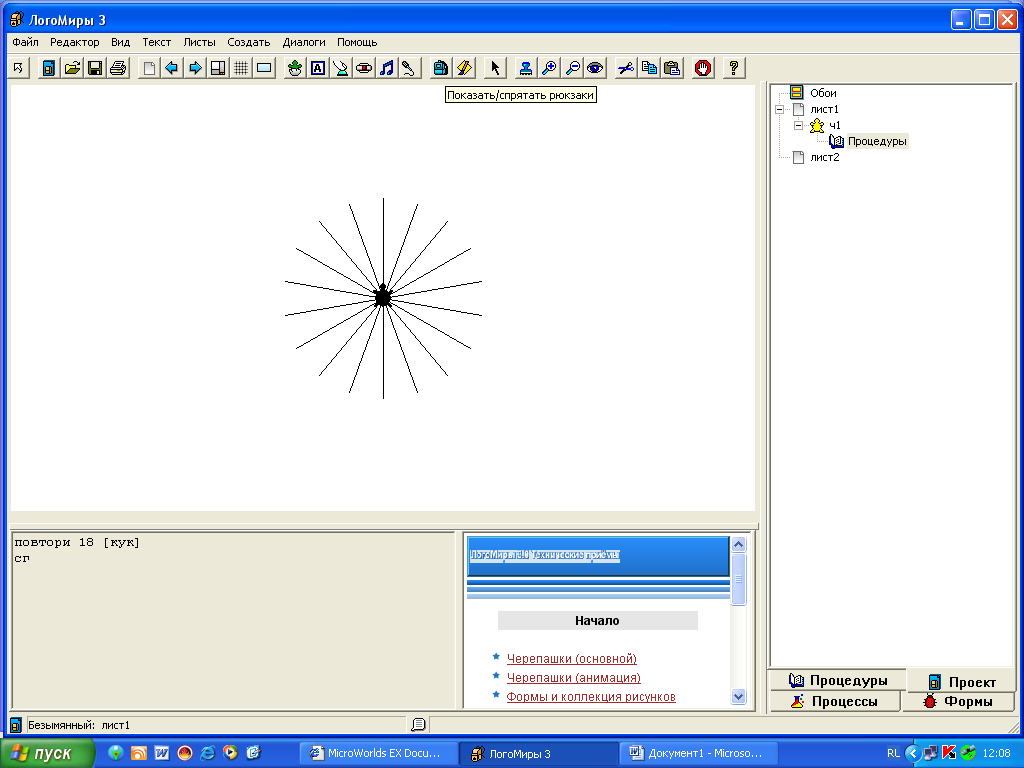The height and width of the screenshot is (768, 1024).
Task: Click the turtle at center of canvas
Action: pos(383,297)
